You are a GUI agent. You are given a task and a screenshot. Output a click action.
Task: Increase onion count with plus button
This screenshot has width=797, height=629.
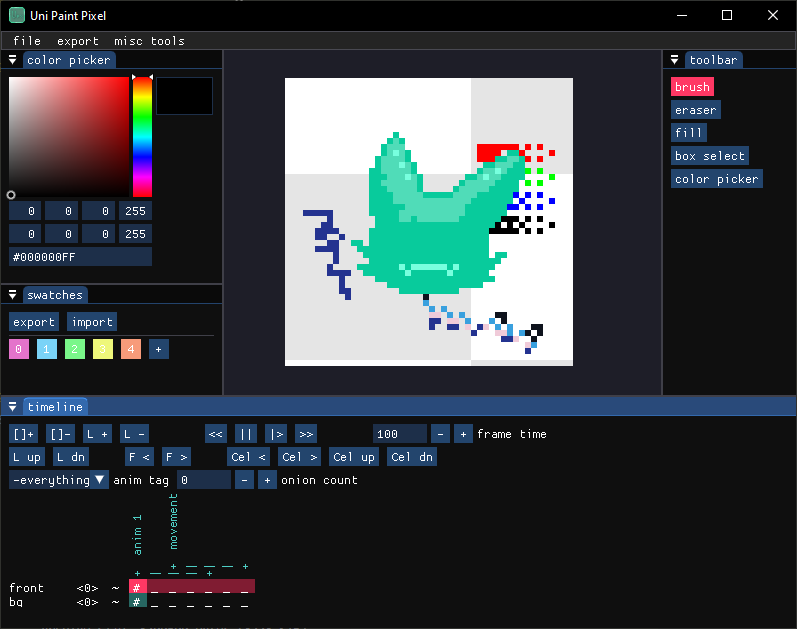pyautogui.click(x=267, y=480)
